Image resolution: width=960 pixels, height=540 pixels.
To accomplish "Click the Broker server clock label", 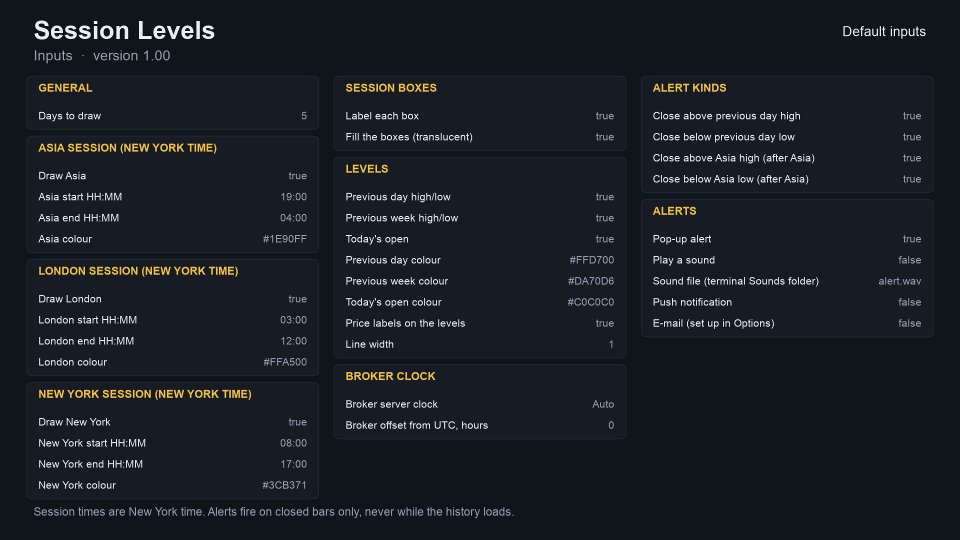I will pyautogui.click(x=392, y=404).
